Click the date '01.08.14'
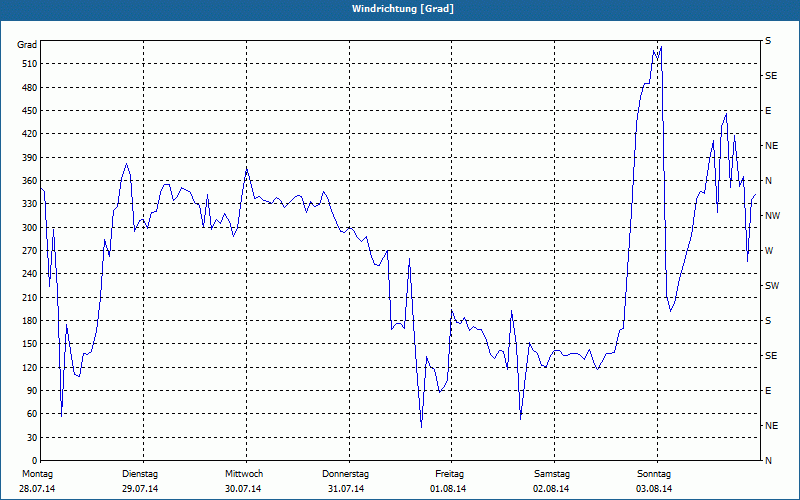This screenshot has height=500, width=800. point(448,489)
